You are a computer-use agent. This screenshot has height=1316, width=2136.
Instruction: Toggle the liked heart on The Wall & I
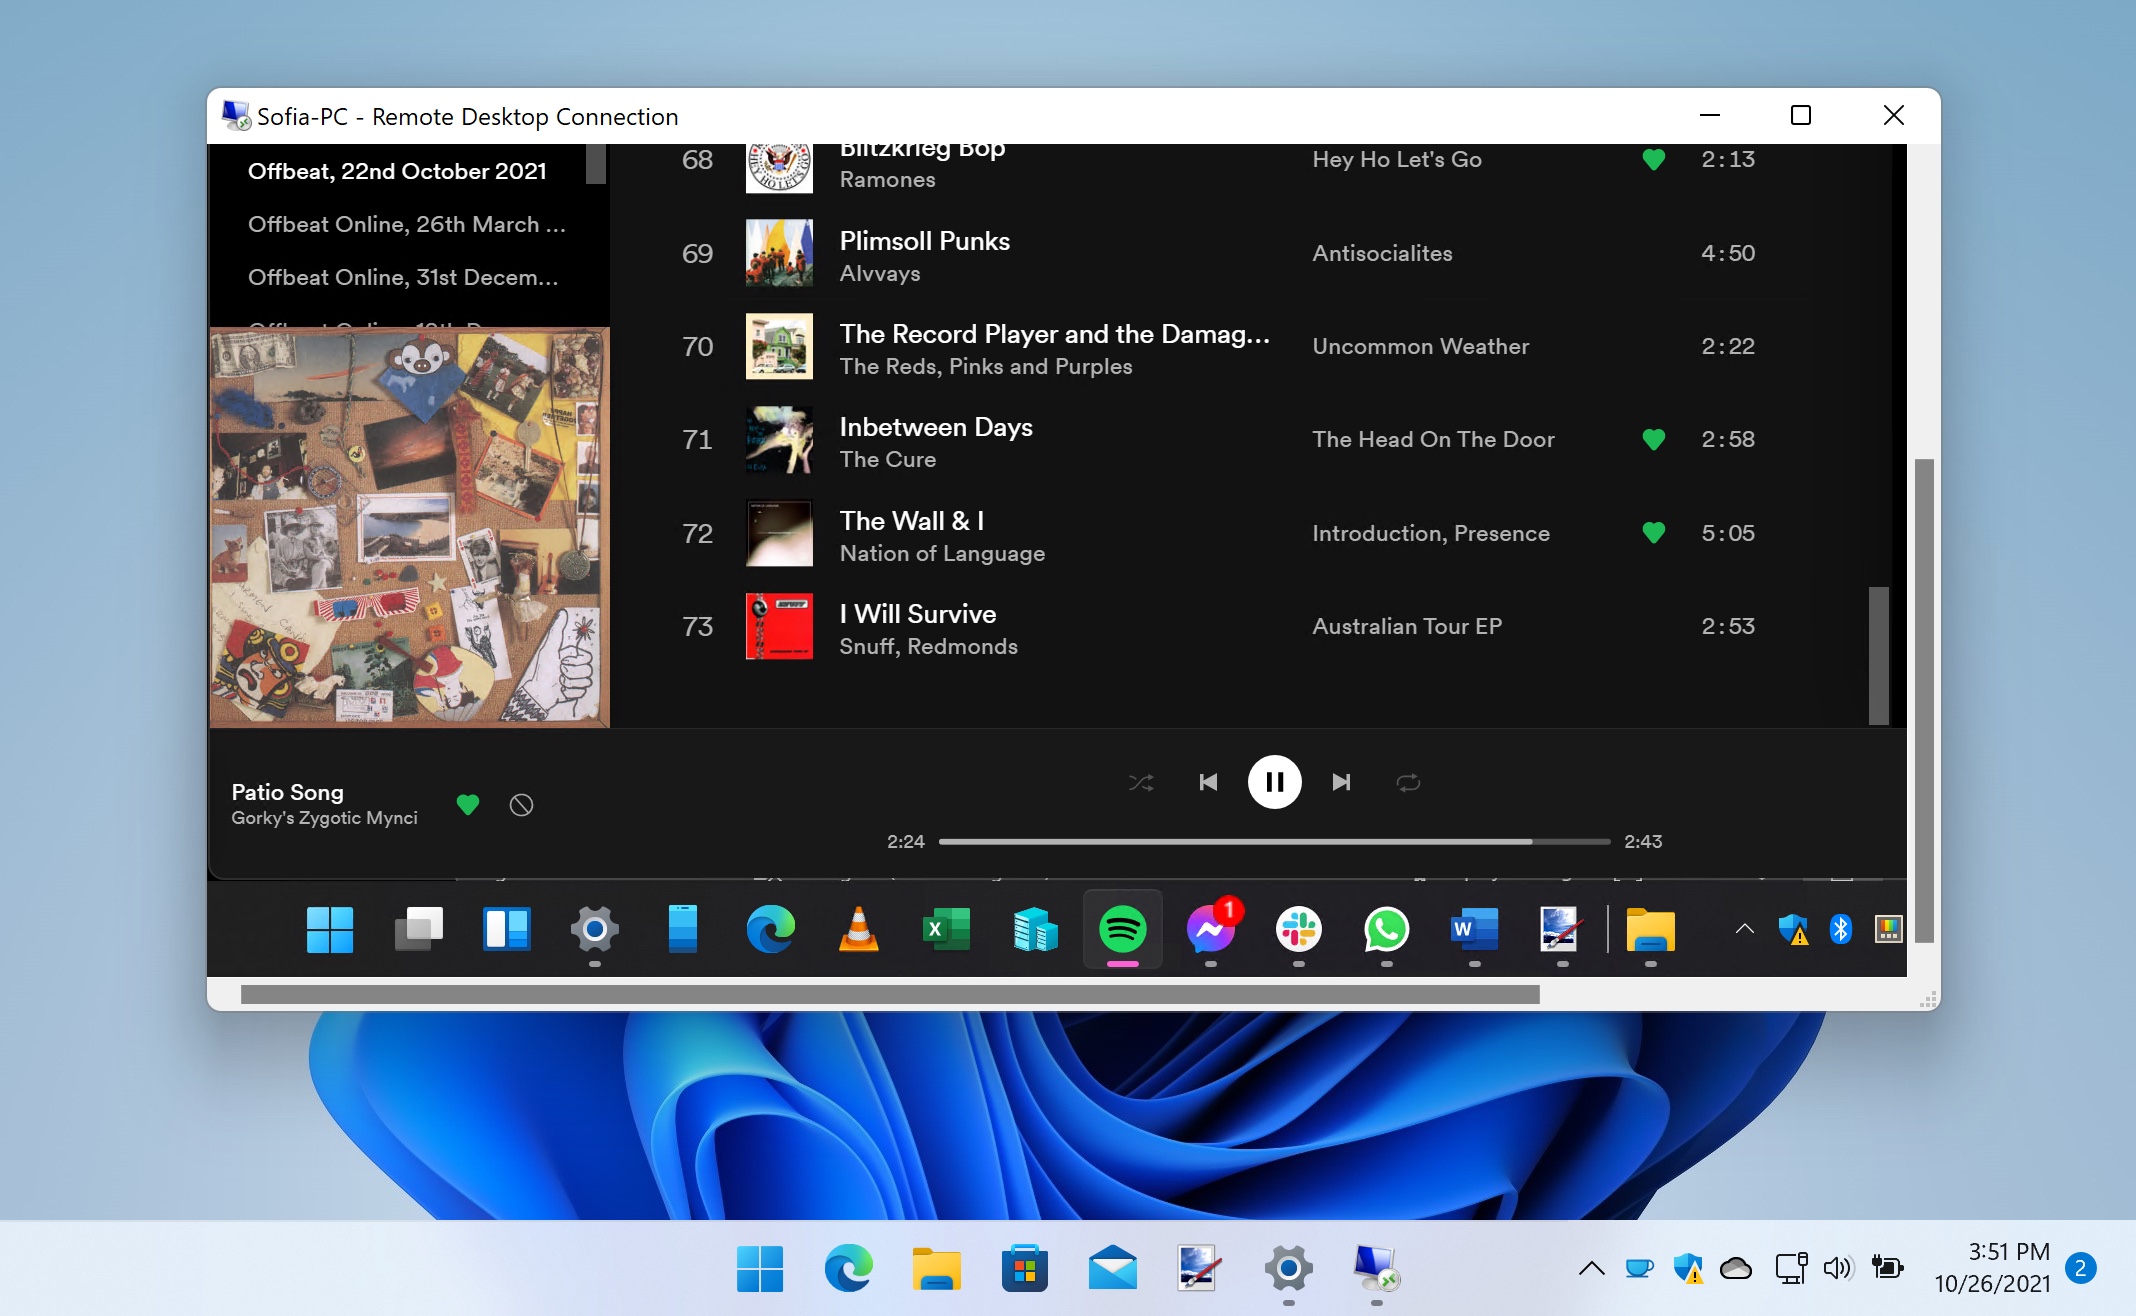click(x=1651, y=534)
